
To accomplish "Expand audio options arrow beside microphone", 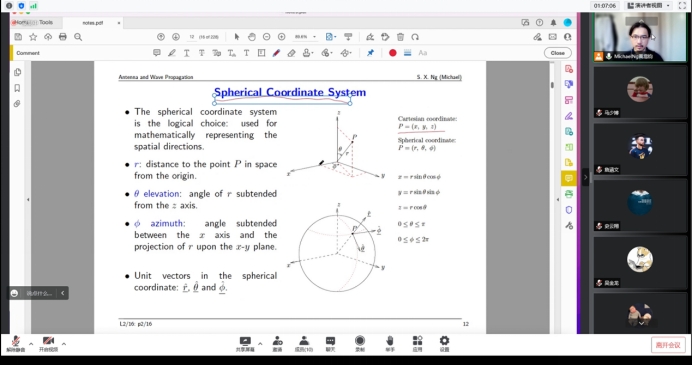I will [x=31, y=343].
